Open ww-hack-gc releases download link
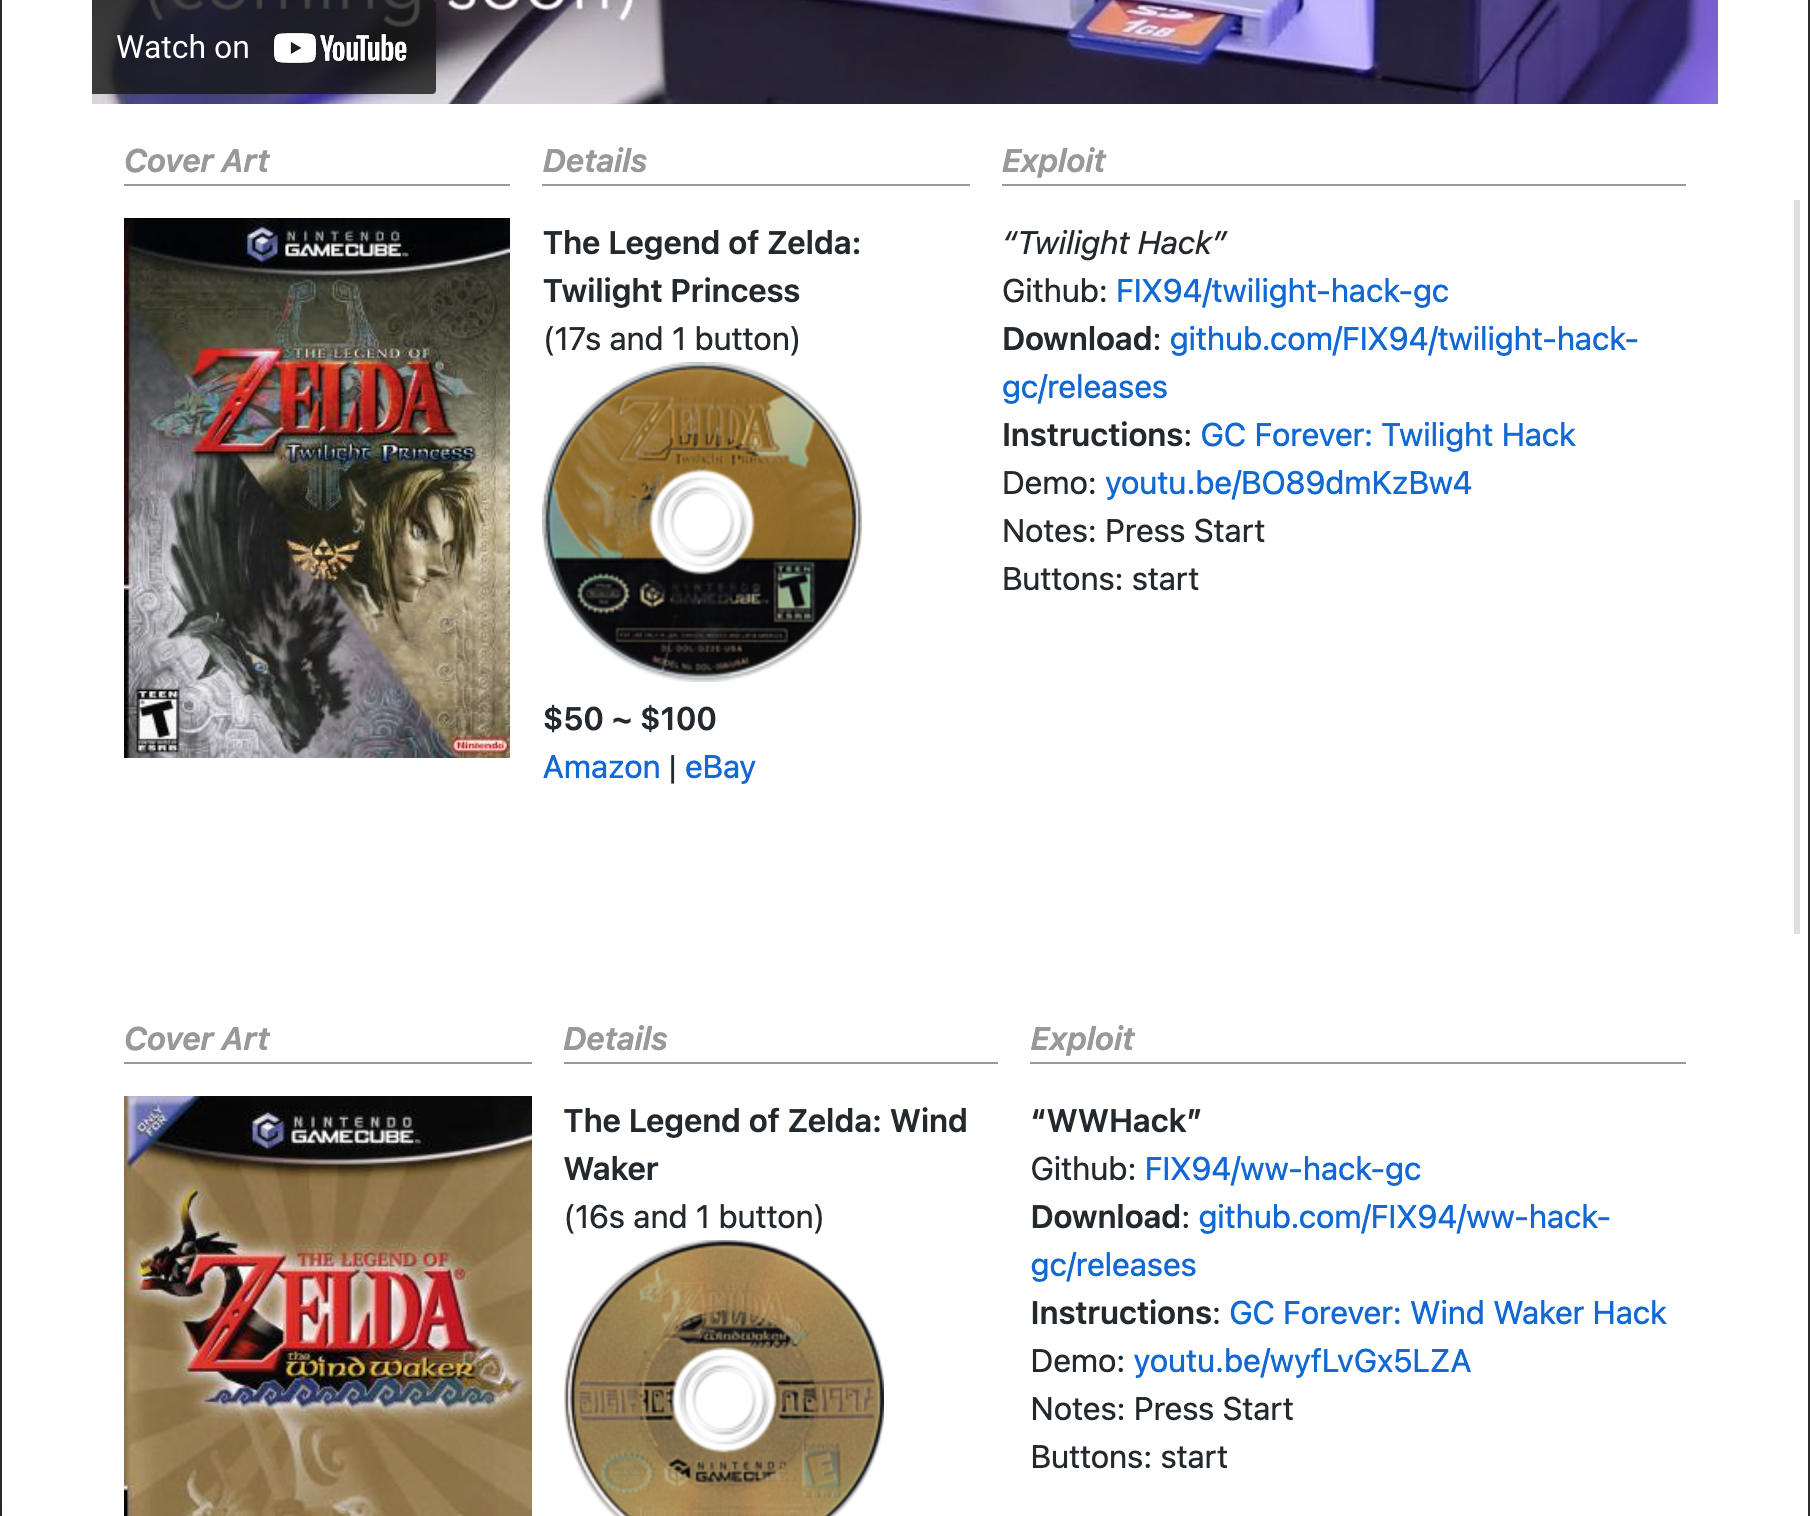The width and height of the screenshot is (1810, 1516). click(1320, 1241)
